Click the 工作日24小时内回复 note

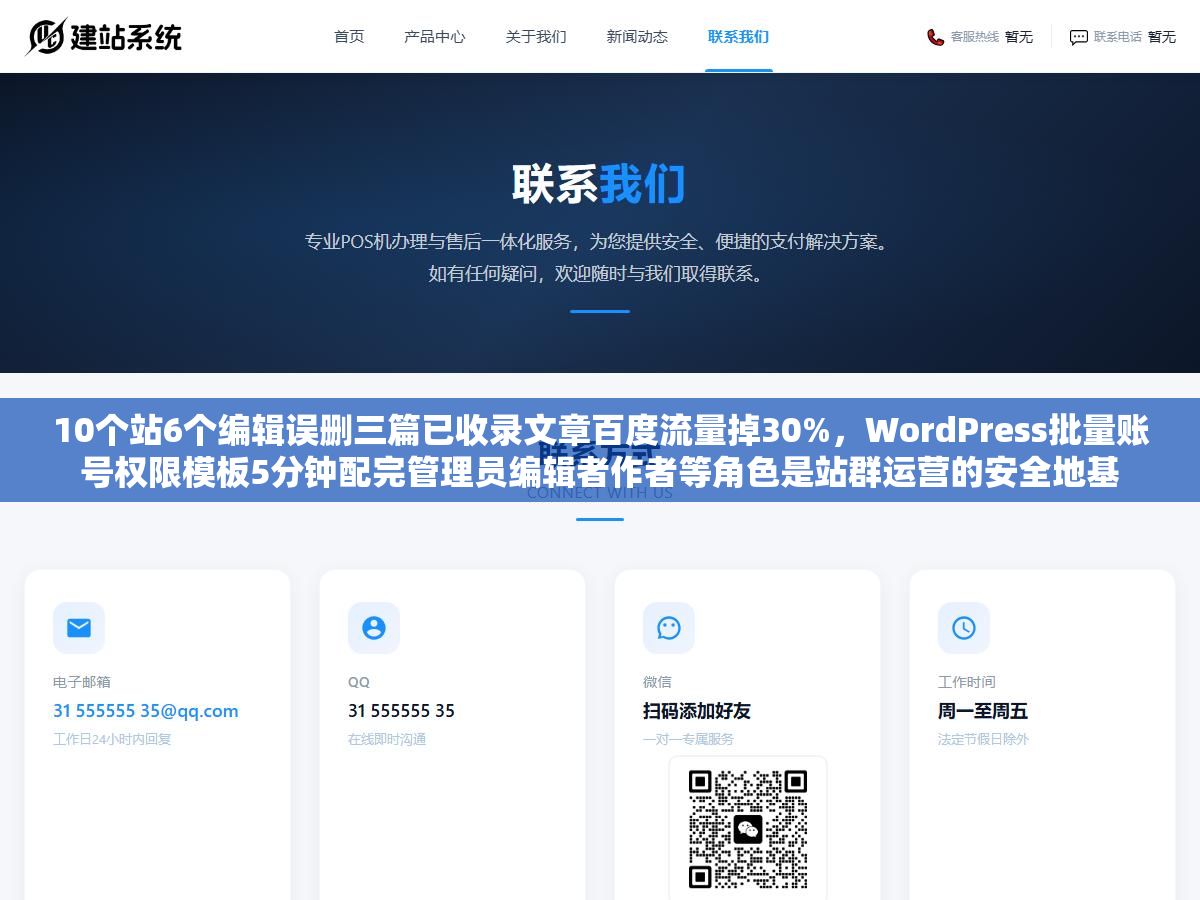tap(112, 739)
